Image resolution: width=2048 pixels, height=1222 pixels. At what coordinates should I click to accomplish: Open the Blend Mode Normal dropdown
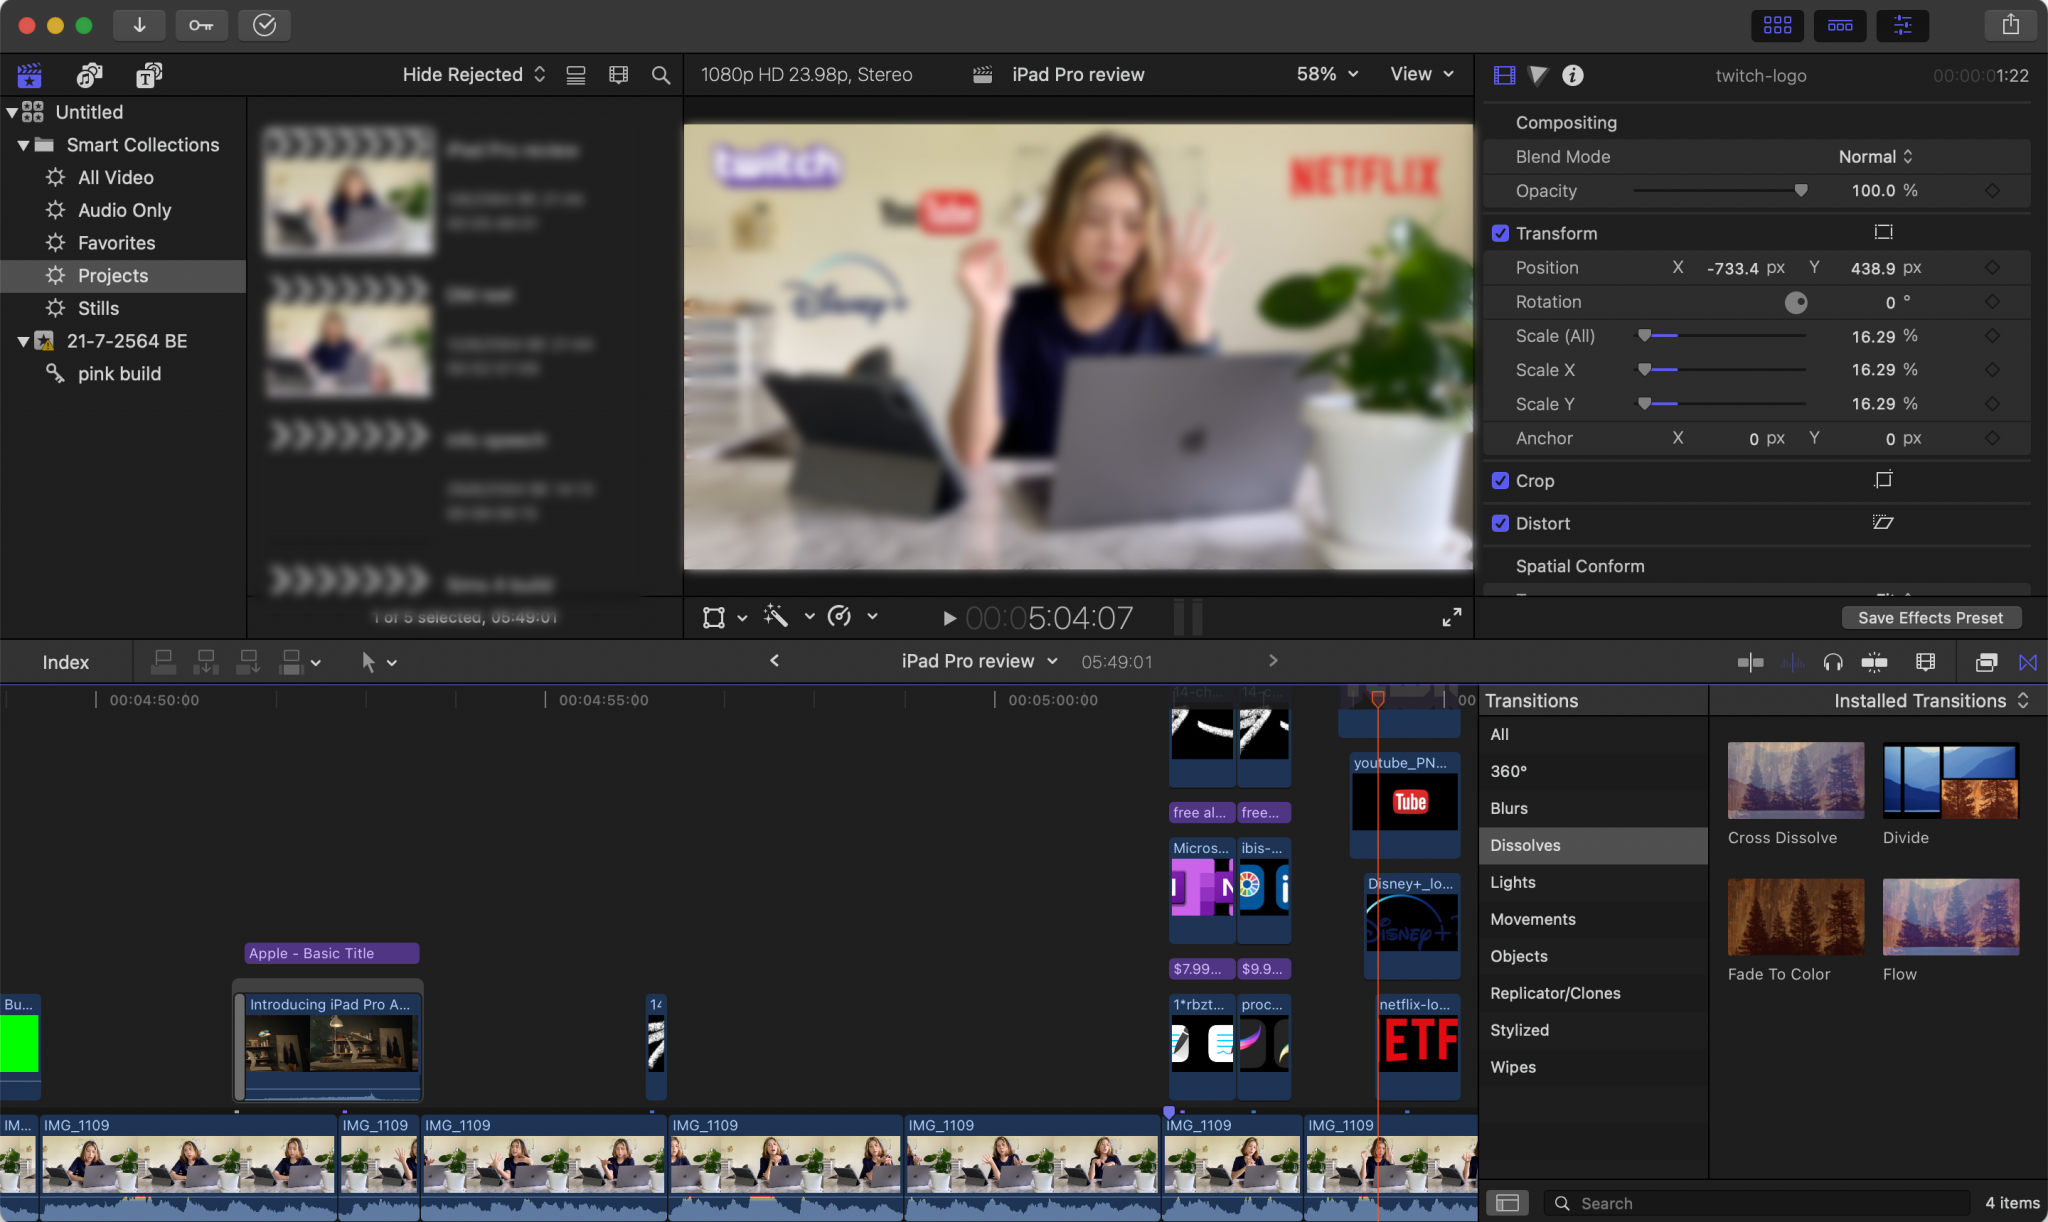pos(1876,157)
